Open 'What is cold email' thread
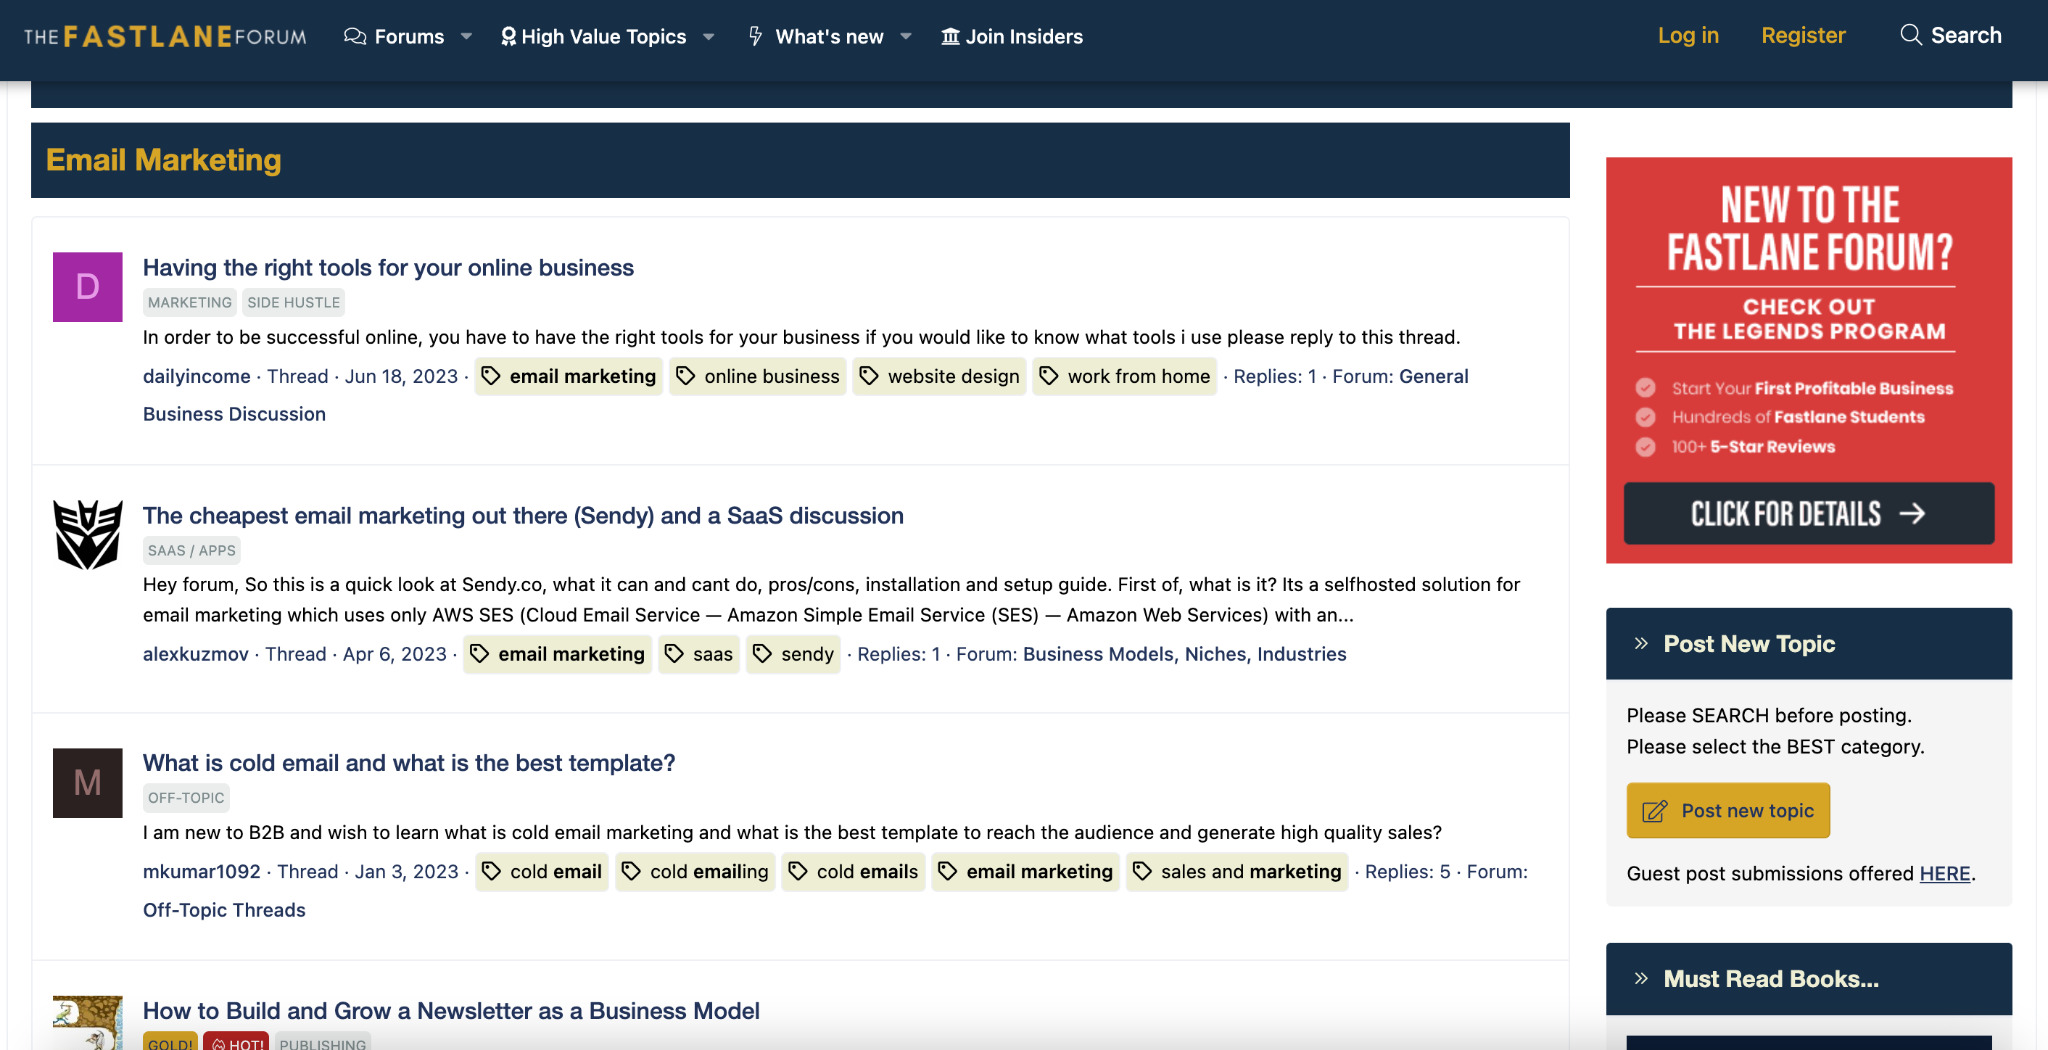Image resolution: width=2048 pixels, height=1050 pixels. click(409, 763)
